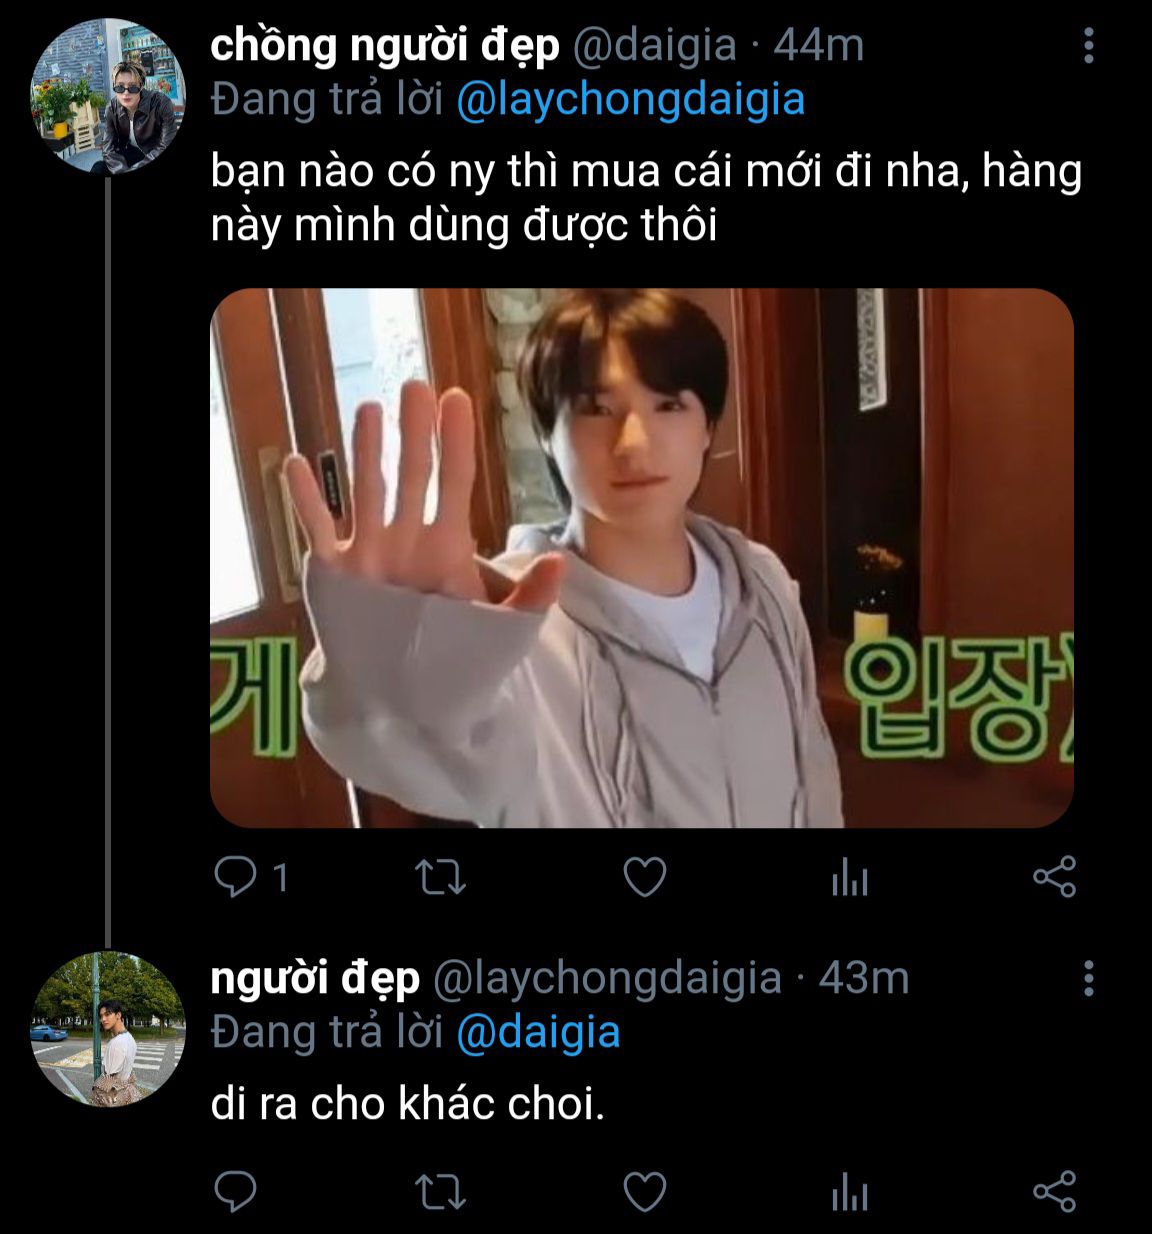
Task: View analytics for the second tweet
Action: (x=849, y=1192)
